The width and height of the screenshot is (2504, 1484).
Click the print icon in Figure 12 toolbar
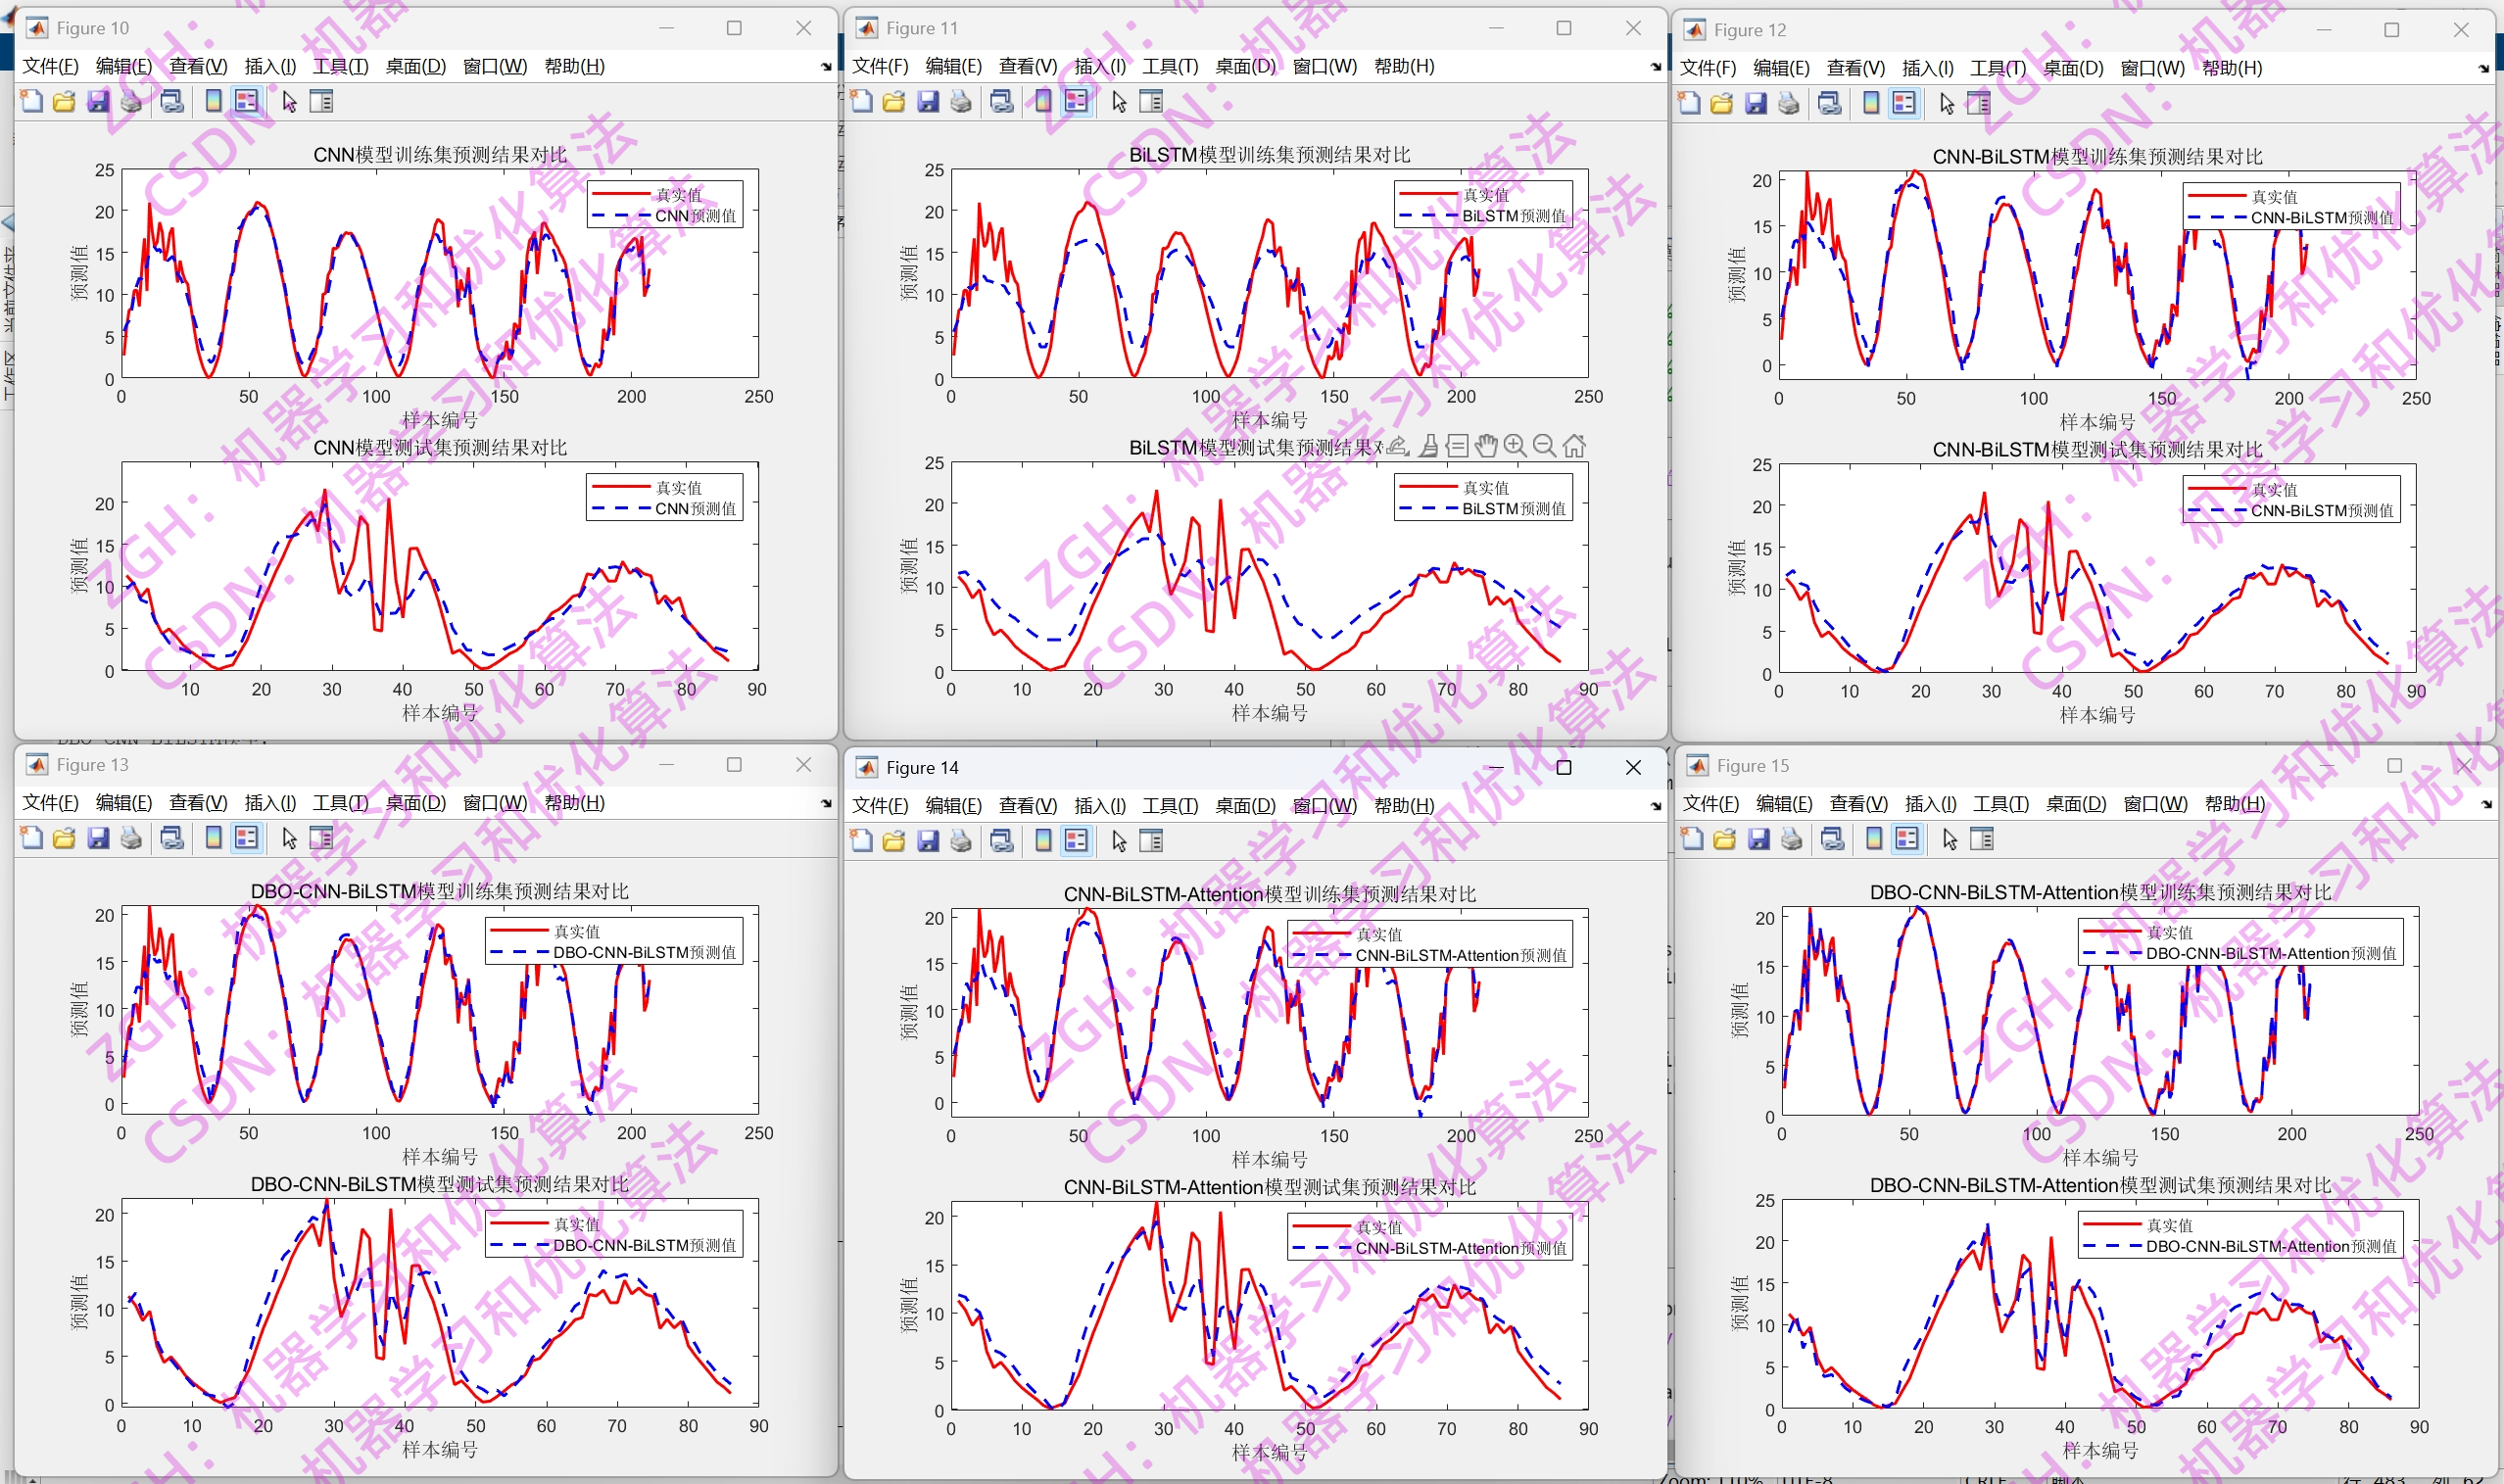point(1789,103)
